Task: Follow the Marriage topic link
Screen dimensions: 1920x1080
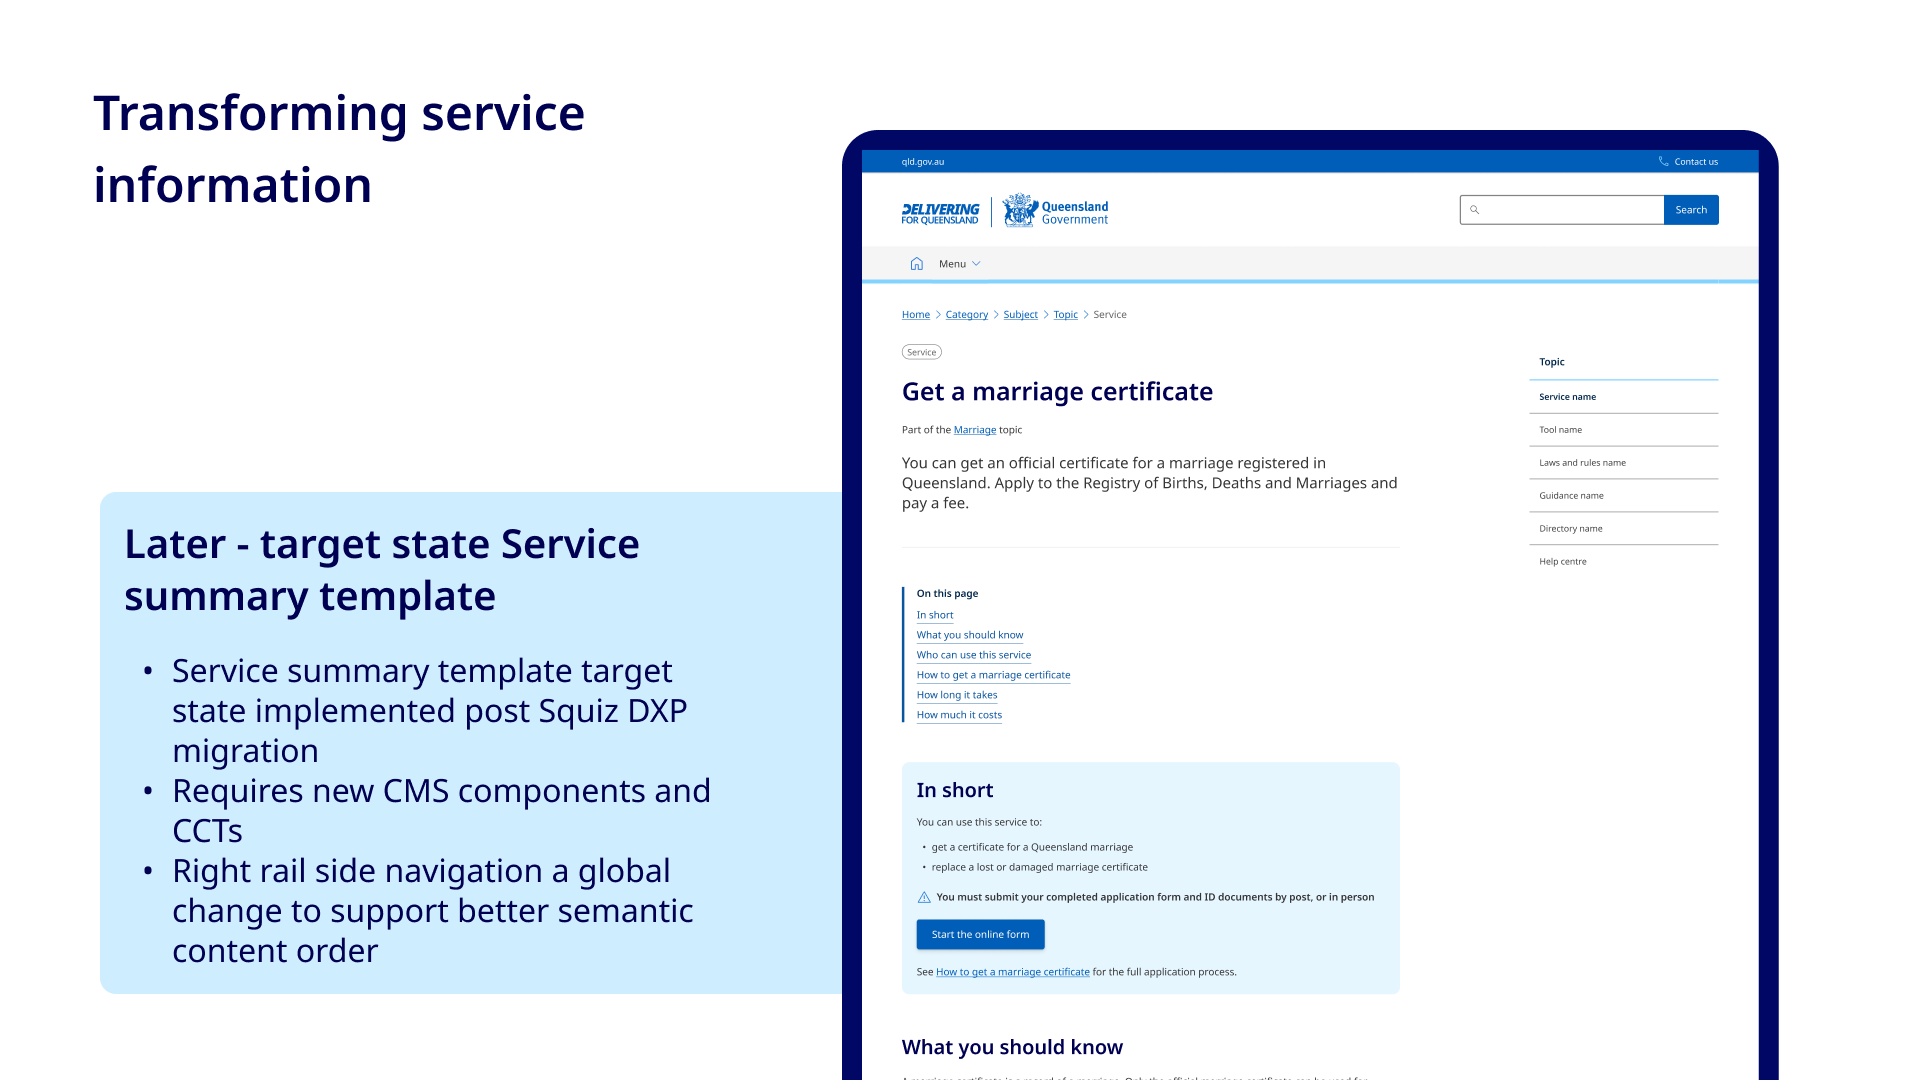Action: 974,430
